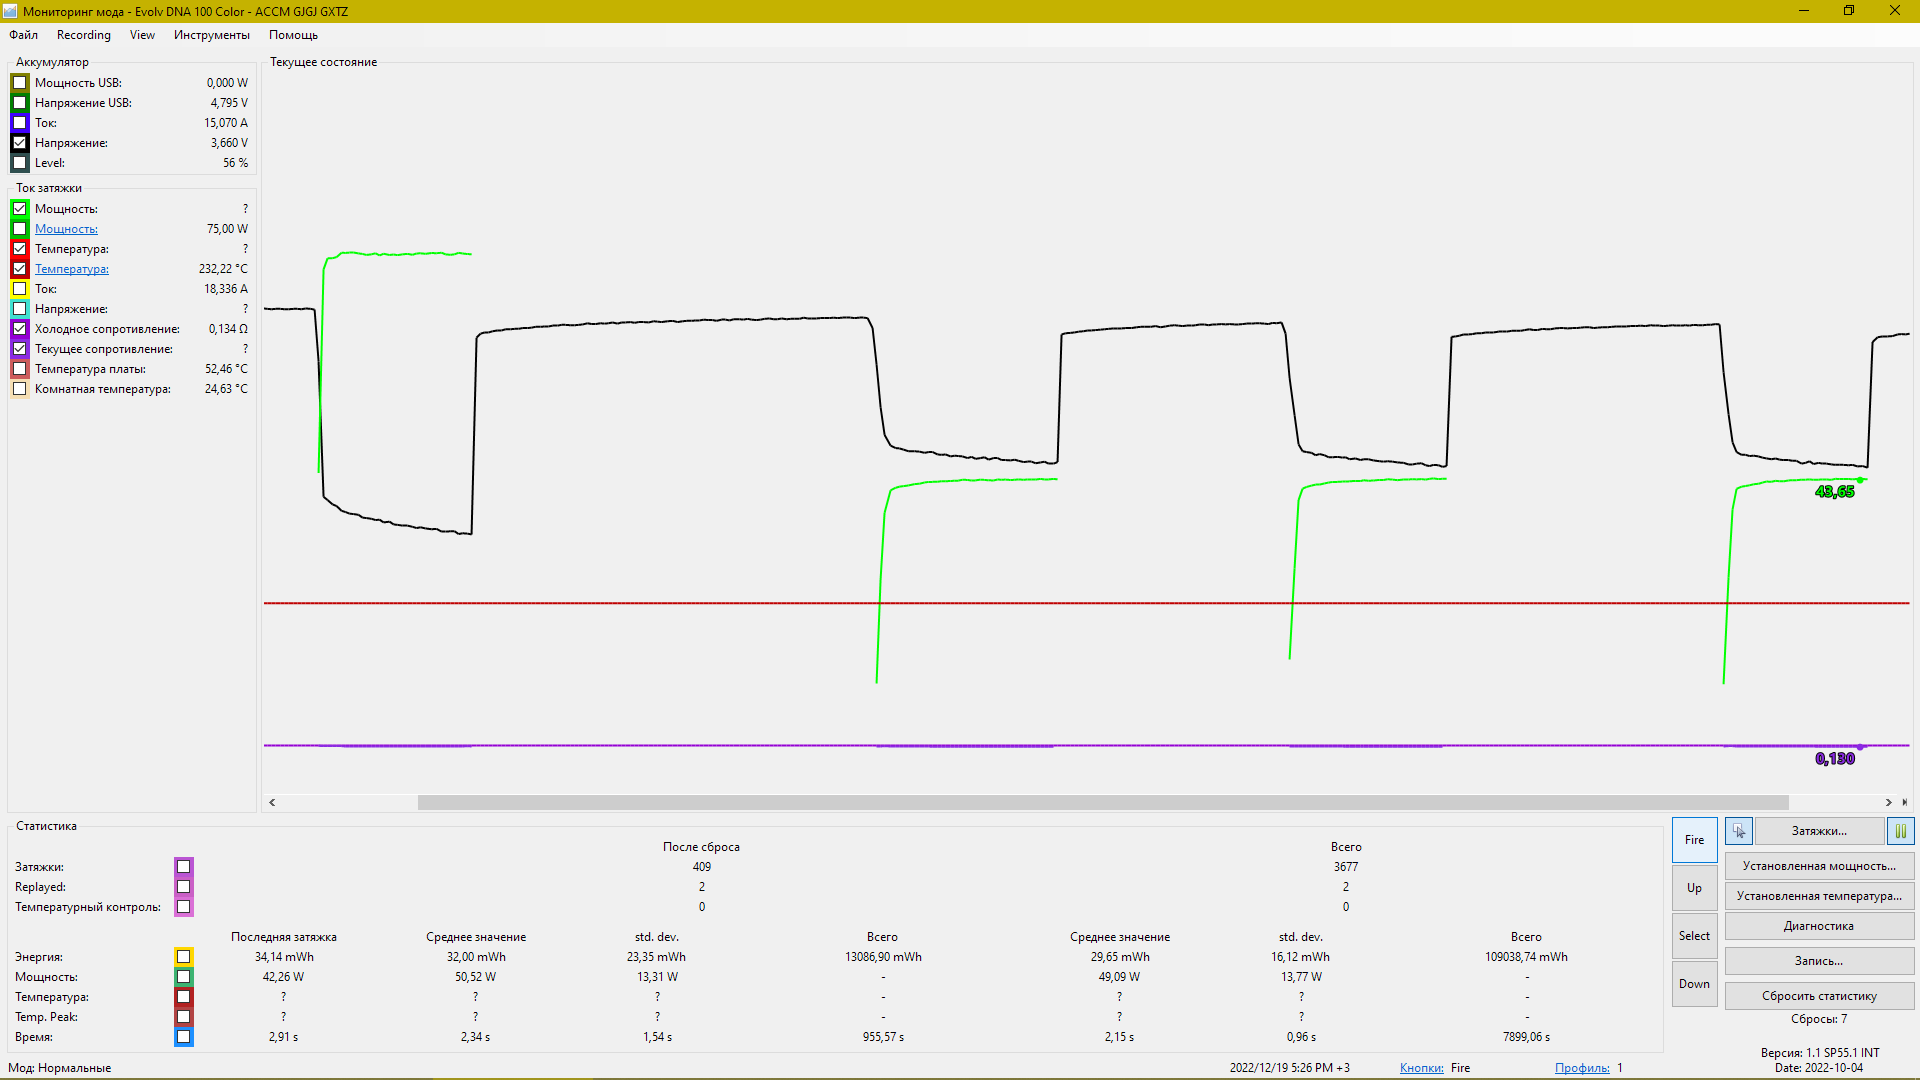The height and width of the screenshot is (1080, 1920).
Task: Click the cursor selection mode icon
Action: click(1739, 831)
